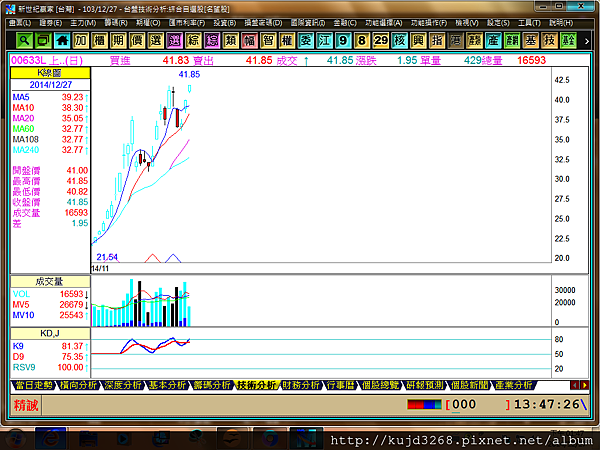The height and width of the screenshot is (450, 600).
Task: Click the 智 toolbar button
Action: coord(268,40)
